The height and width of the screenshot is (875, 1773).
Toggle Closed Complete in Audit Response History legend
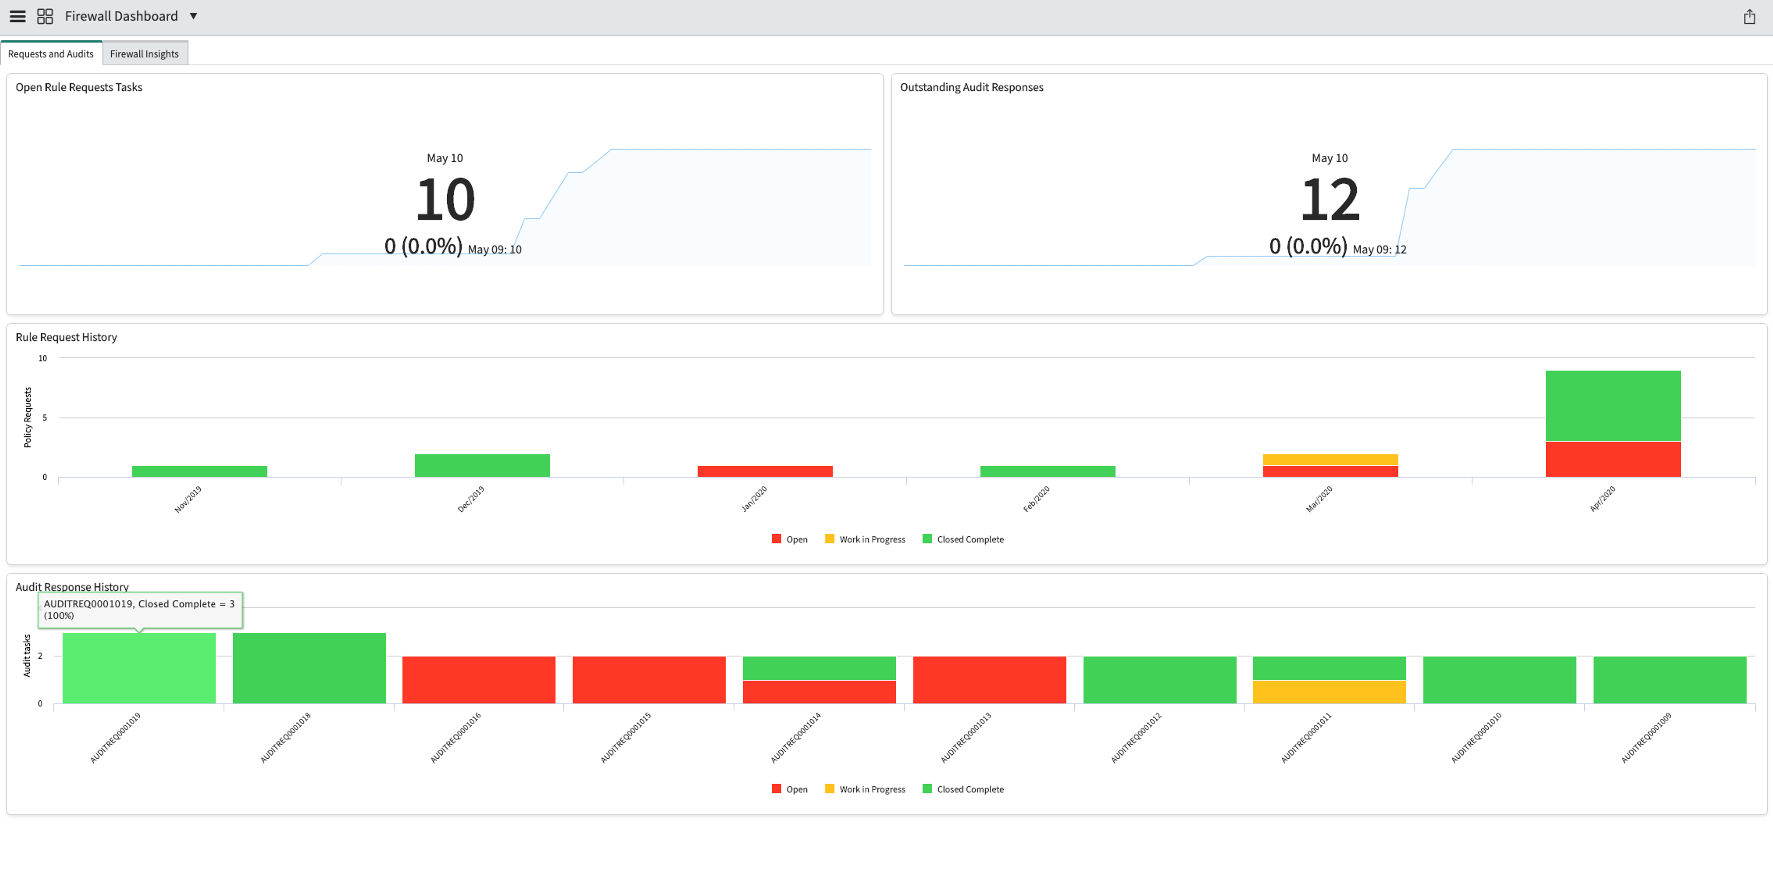[x=963, y=789]
